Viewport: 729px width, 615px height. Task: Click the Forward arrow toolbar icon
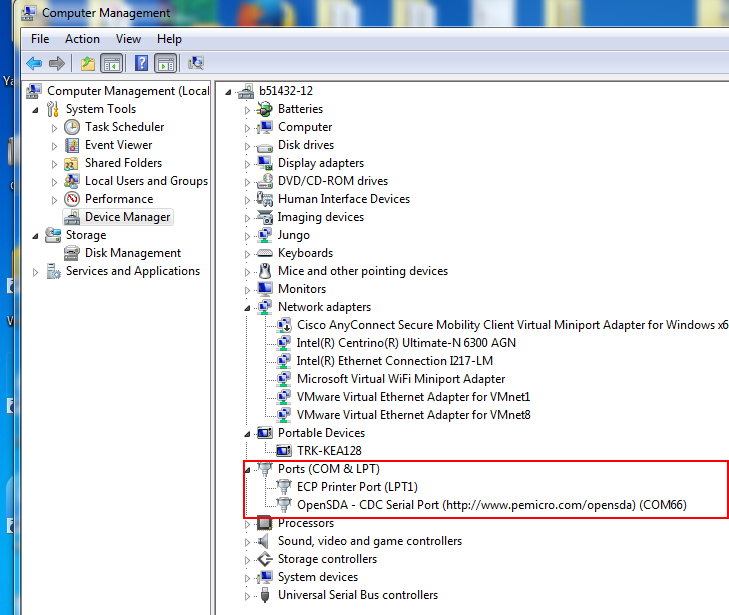tap(57, 63)
